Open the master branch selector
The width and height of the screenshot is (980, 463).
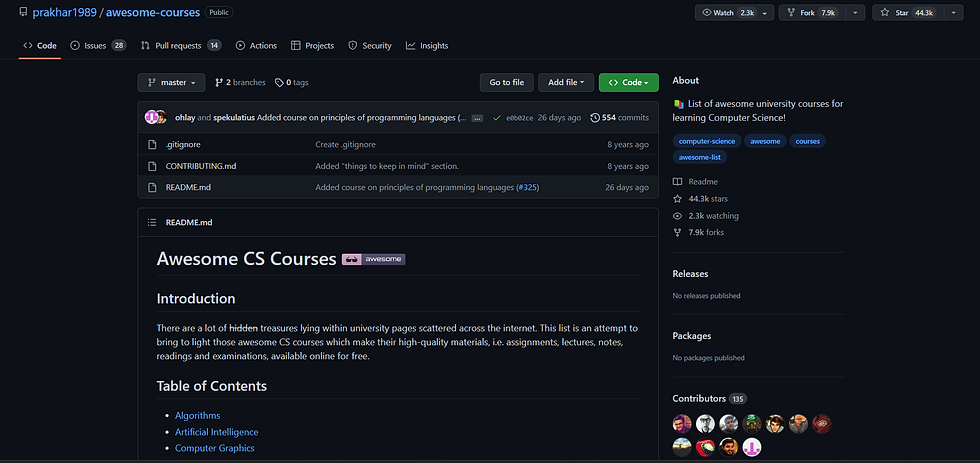coord(171,82)
